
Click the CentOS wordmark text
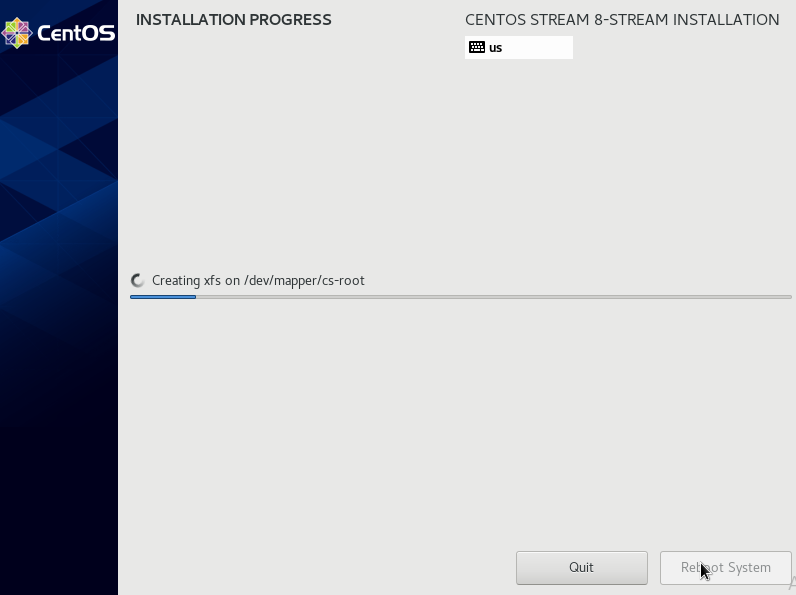click(x=76, y=34)
